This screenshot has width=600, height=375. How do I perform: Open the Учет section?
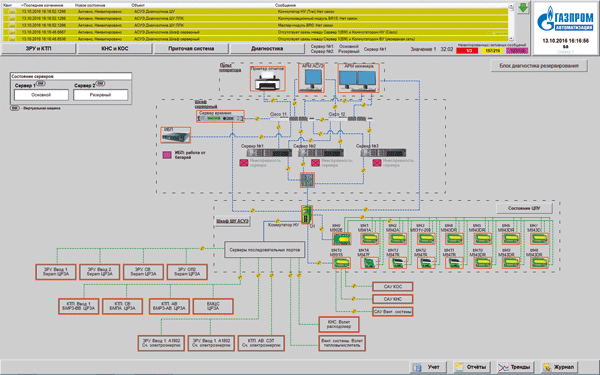427,367
